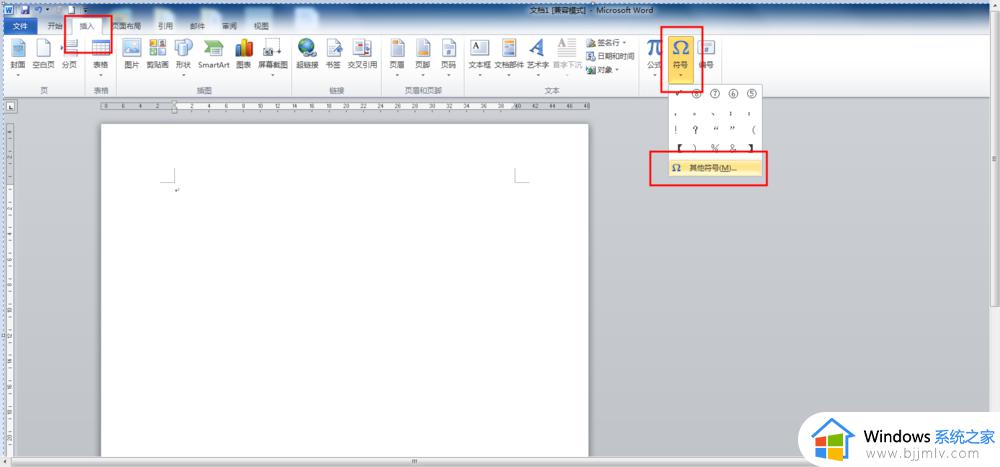Switch to the Review (审阅) tab

coord(229,26)
